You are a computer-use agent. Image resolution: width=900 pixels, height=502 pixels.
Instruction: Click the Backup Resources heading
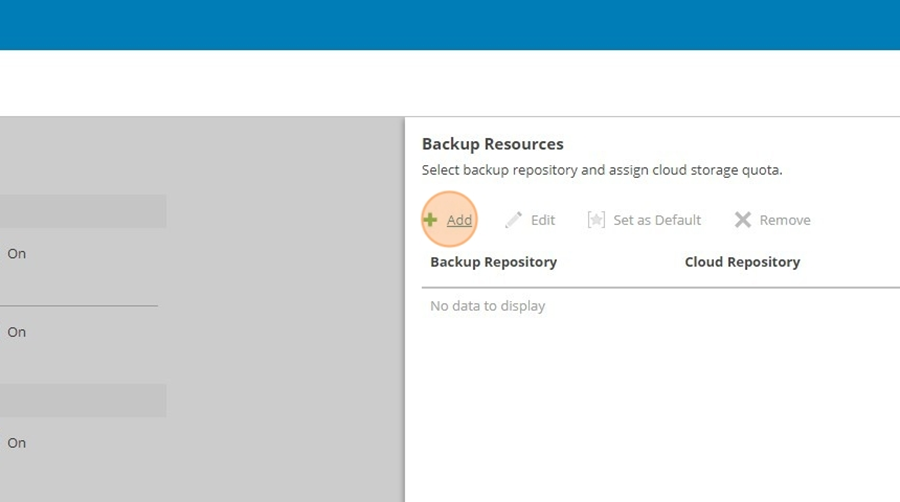(492, 144)
